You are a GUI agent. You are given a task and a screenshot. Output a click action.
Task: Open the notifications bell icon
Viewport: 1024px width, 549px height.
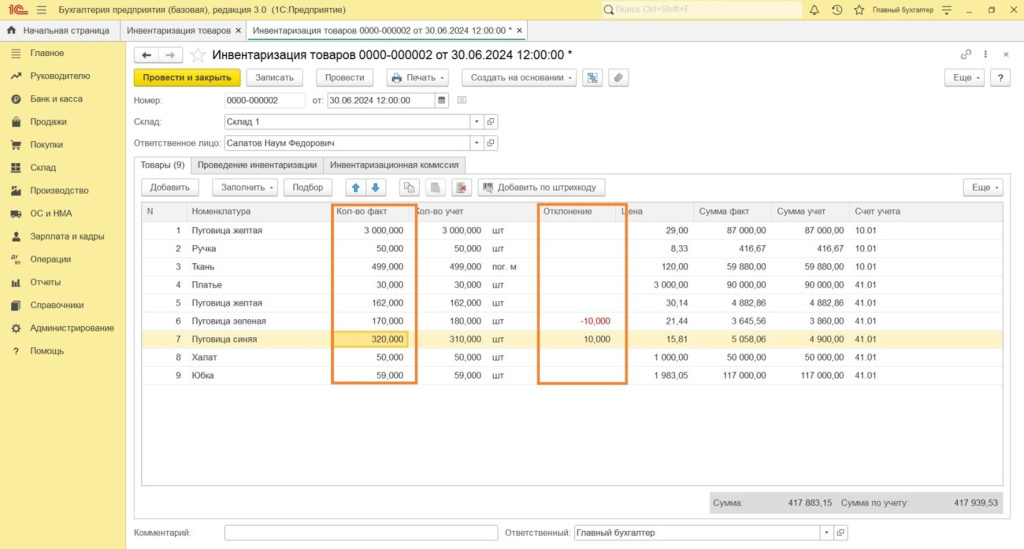814,9
